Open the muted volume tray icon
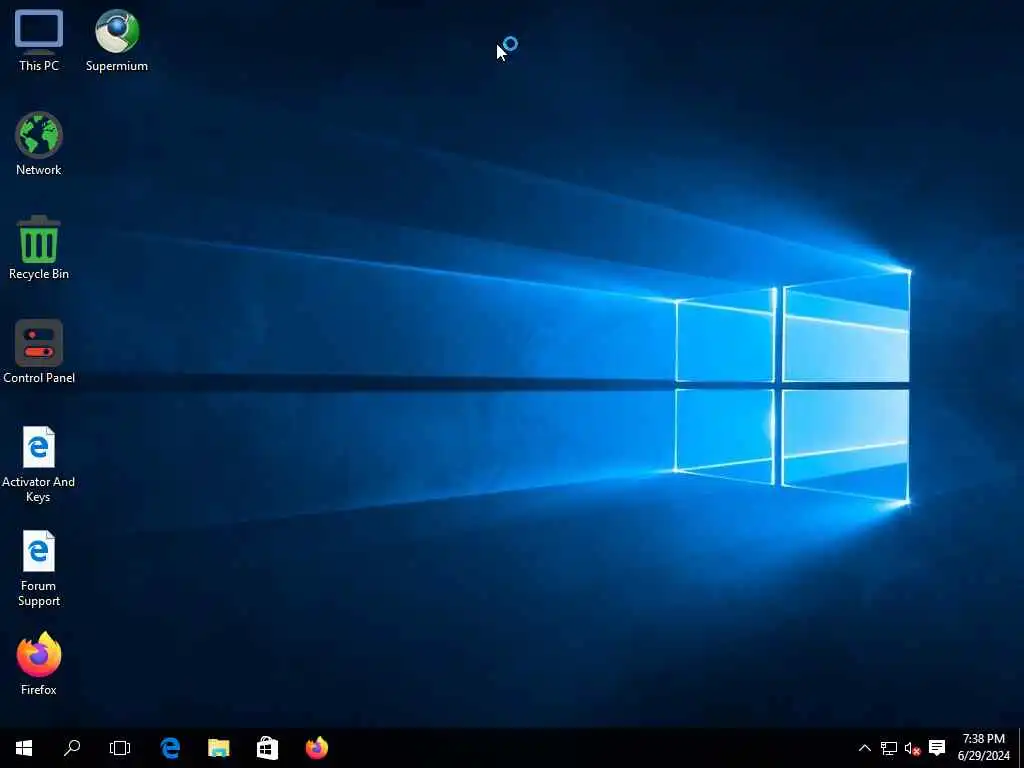 (x=912, y=748)
